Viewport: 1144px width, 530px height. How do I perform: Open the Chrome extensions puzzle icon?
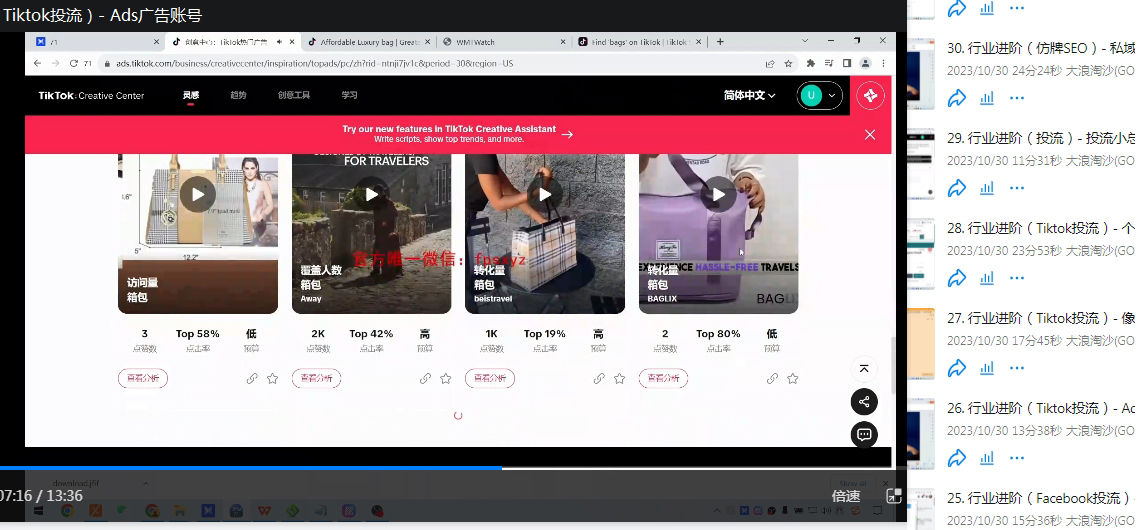[x=811, y=64]
